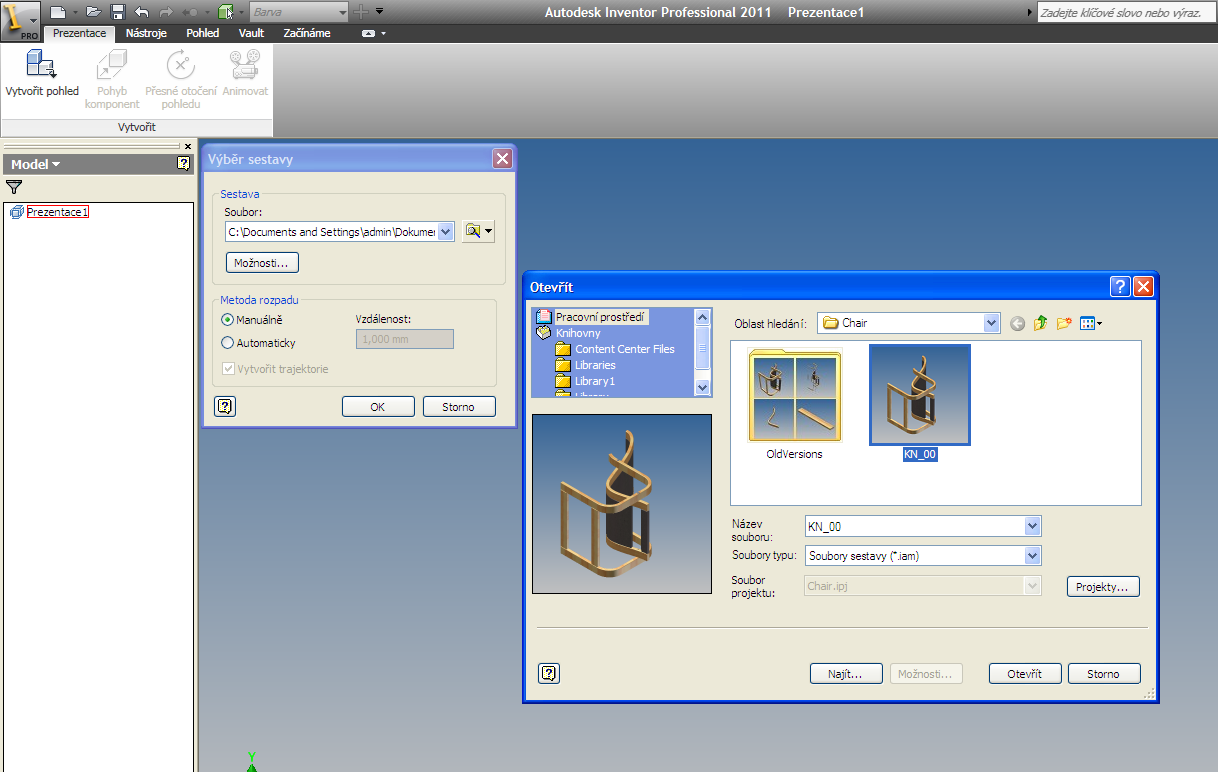Close the Model browser panel with X
The width and height of the screenshot is (1218, 772).
188,146
